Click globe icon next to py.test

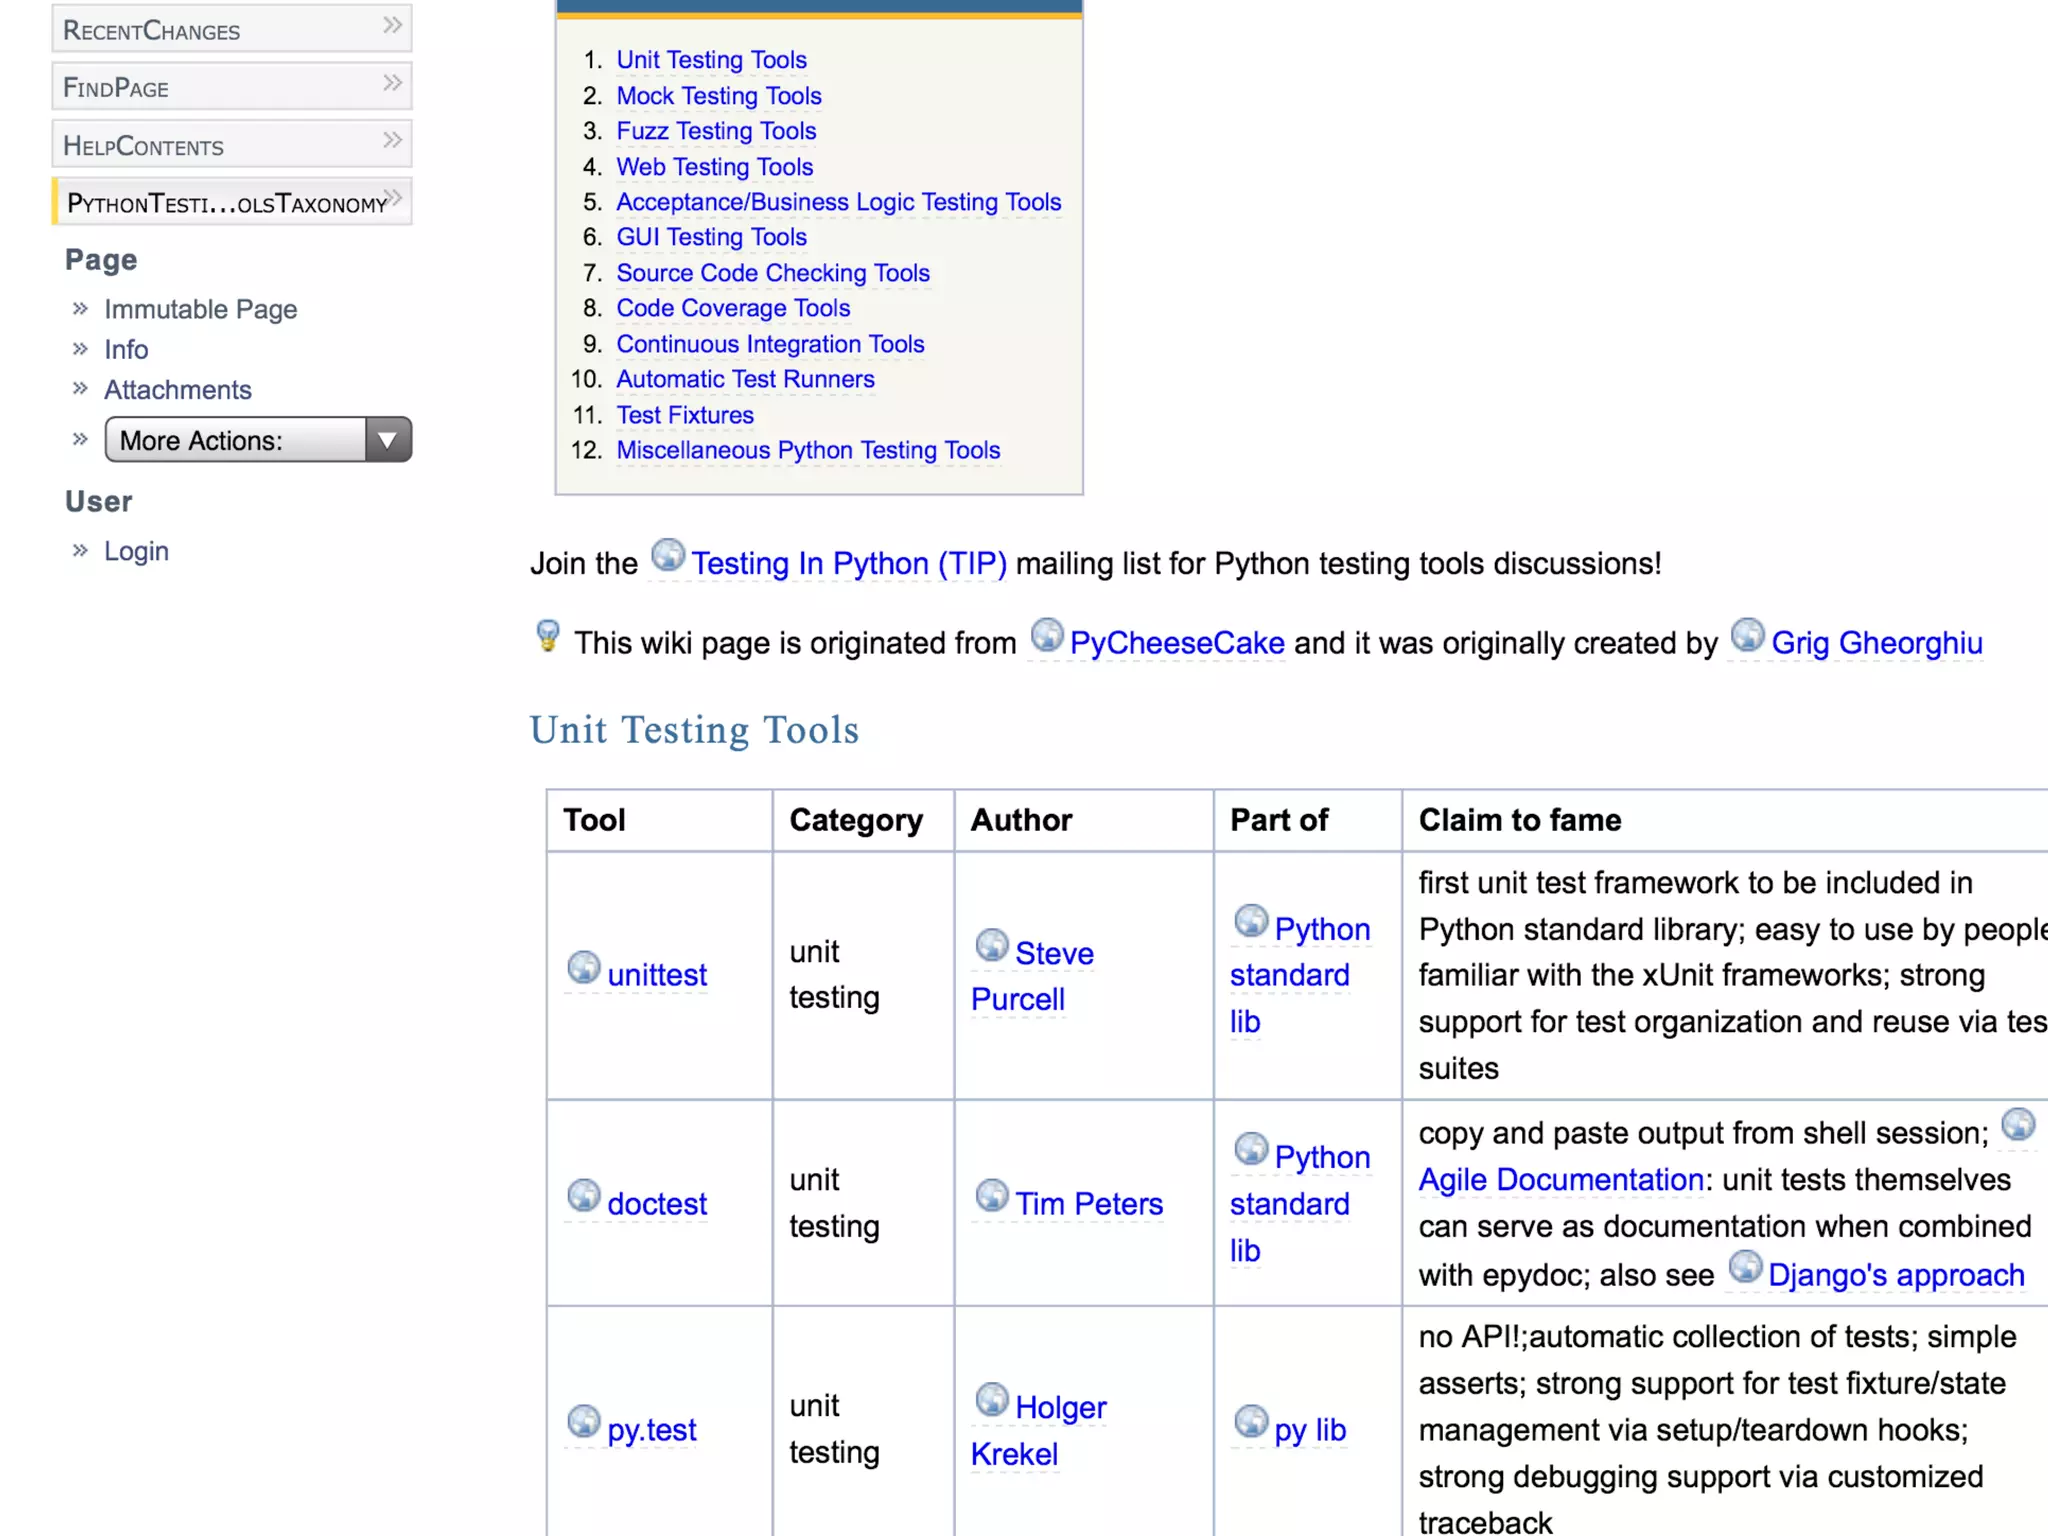[x=584, y=1421]
